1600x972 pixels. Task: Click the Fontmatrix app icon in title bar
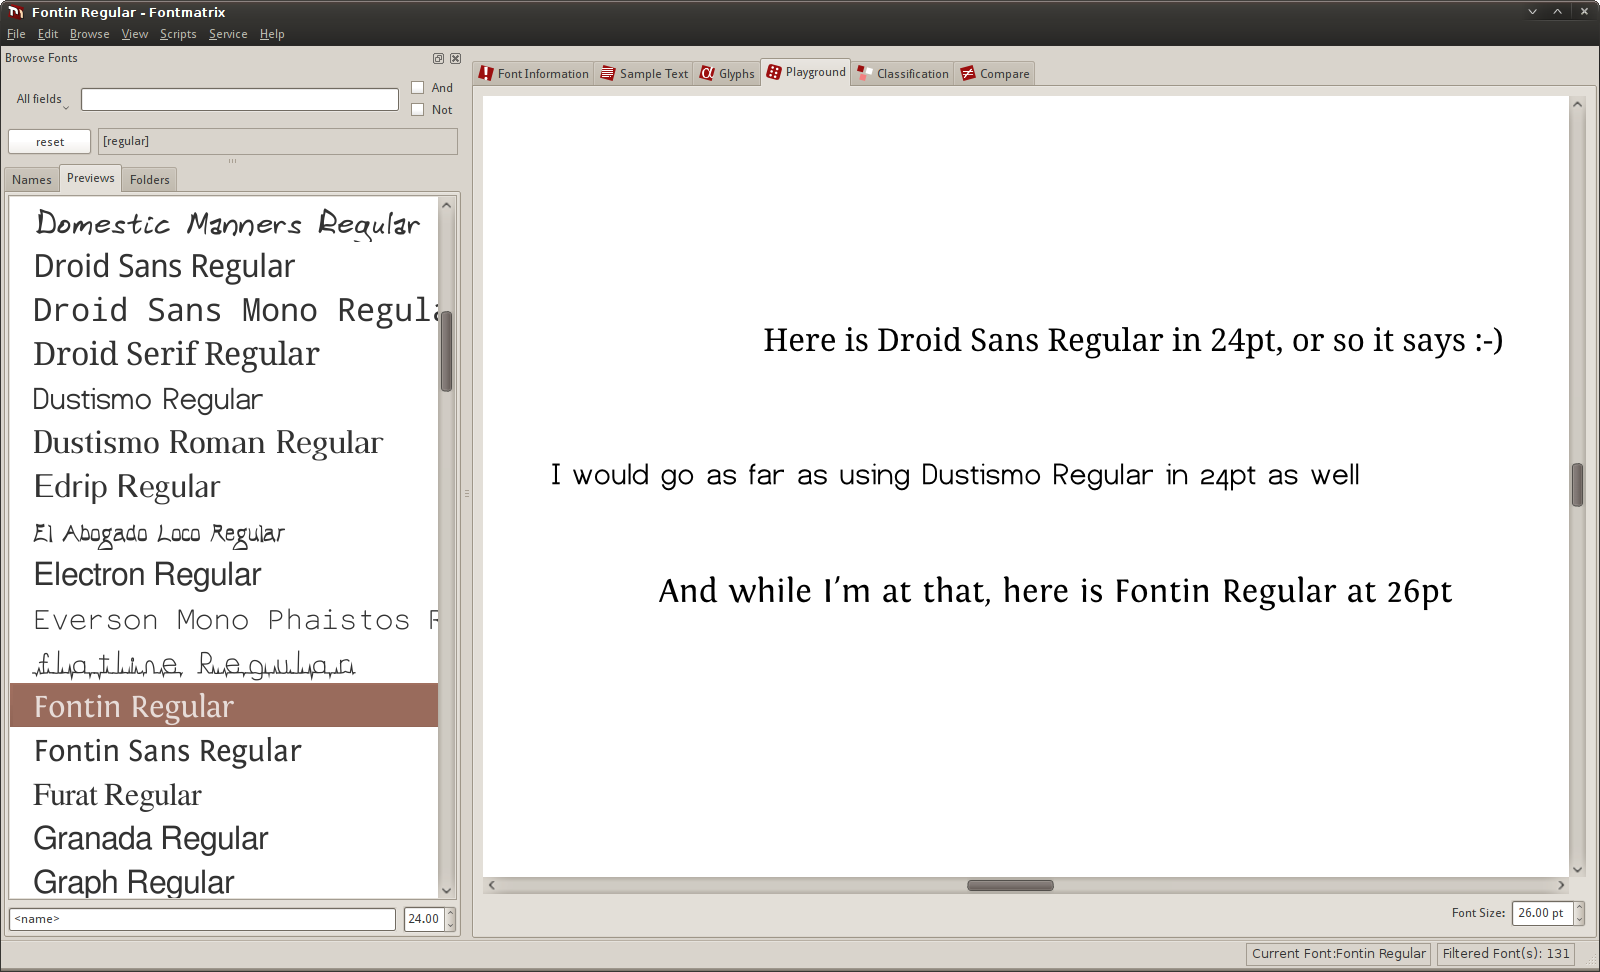click(16, 12)
